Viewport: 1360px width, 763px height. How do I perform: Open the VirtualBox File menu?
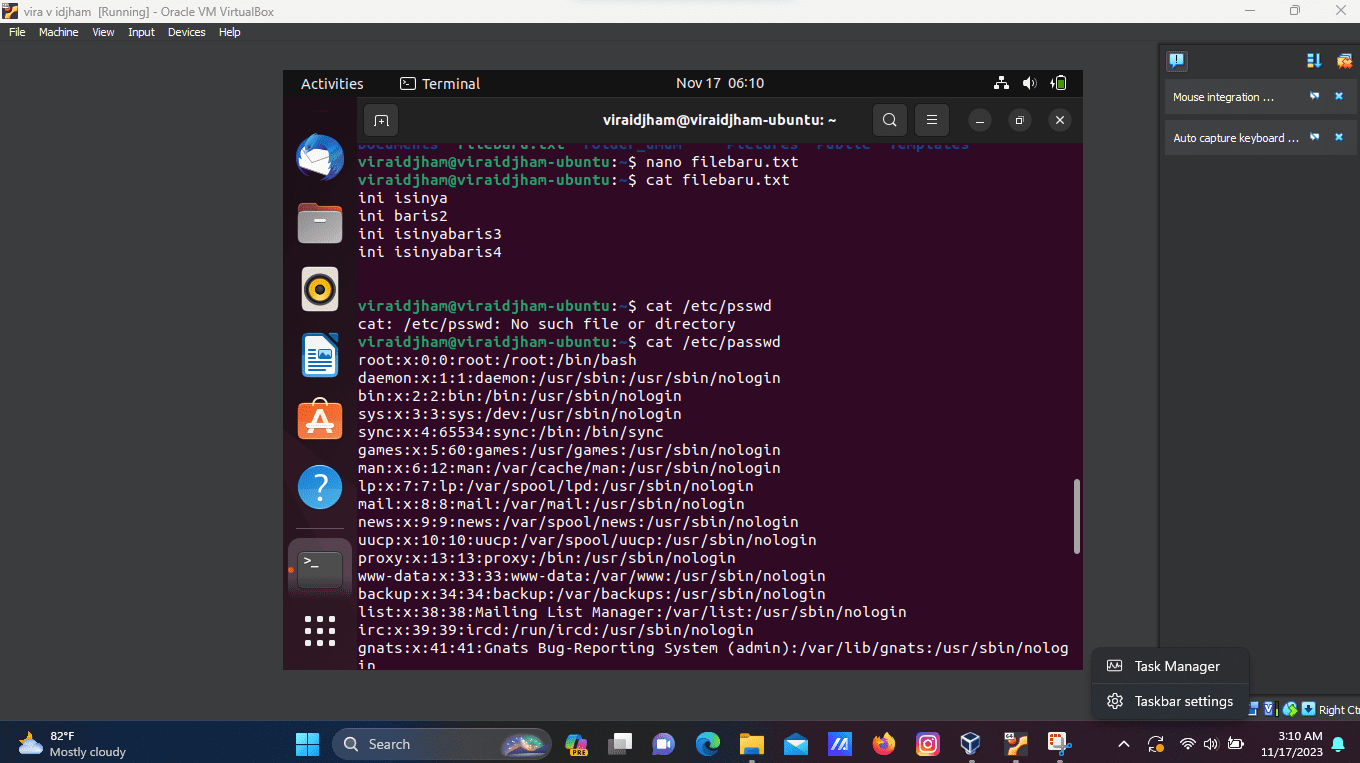click(x=17, y=32)
